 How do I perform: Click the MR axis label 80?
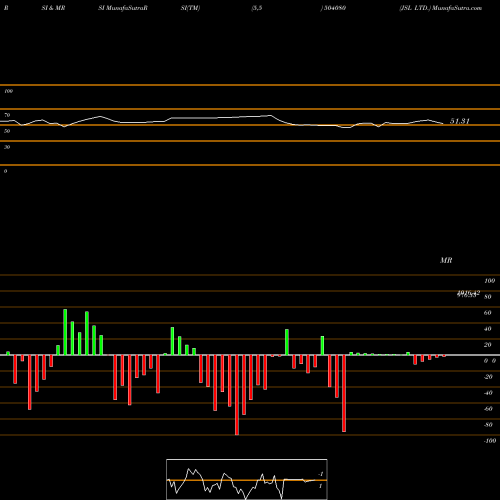point(487,297)
